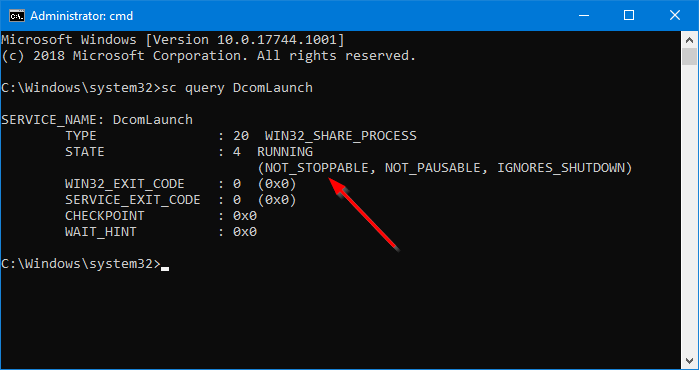
Task: Click the Windows version line at top
Action: point(173,40)
